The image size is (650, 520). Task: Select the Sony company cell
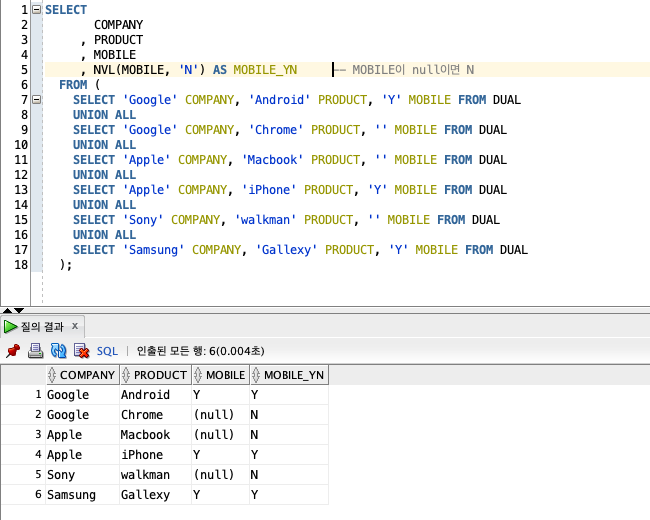coord(82,474)
